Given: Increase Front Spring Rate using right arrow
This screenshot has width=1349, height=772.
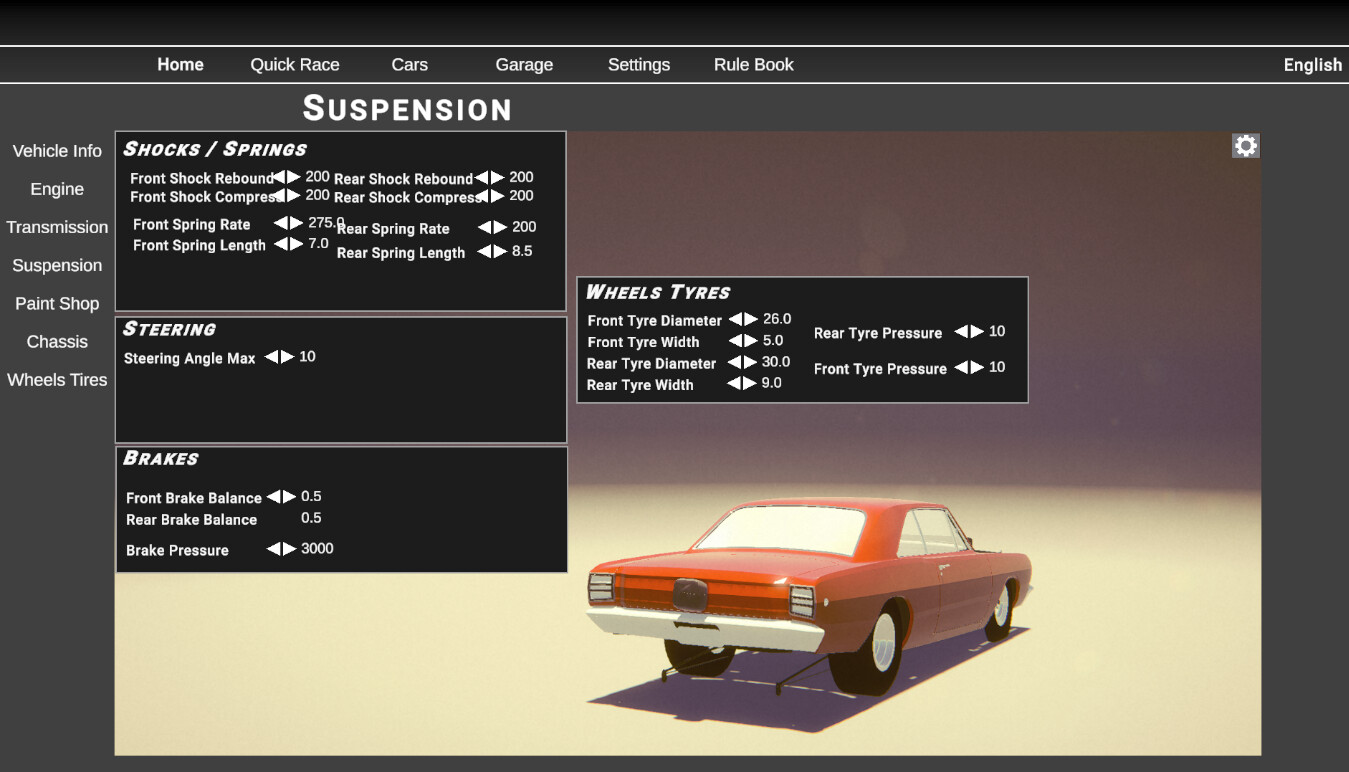Looking at the screenshot, I should coord(296,223).
